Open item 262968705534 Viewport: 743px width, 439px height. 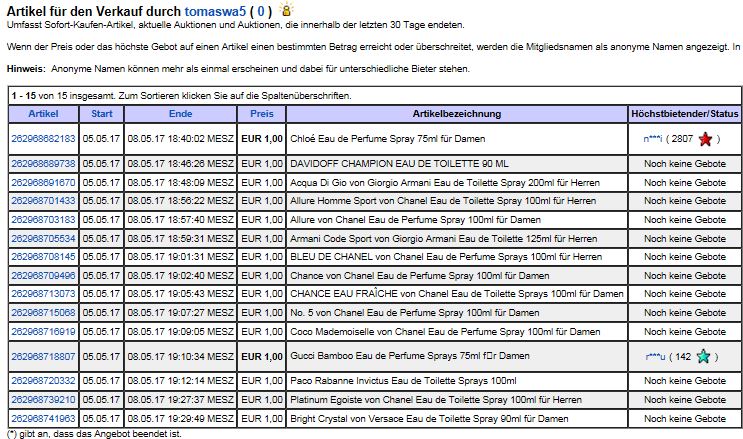click(x=43, y=238)
